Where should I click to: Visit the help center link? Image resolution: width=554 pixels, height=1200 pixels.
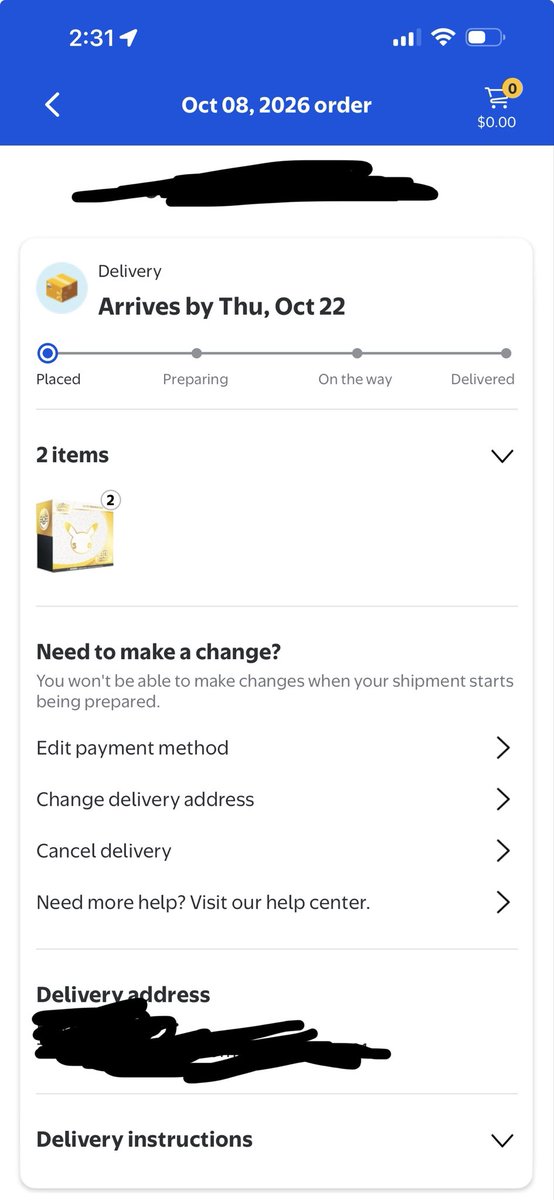(x=276, y=903)
